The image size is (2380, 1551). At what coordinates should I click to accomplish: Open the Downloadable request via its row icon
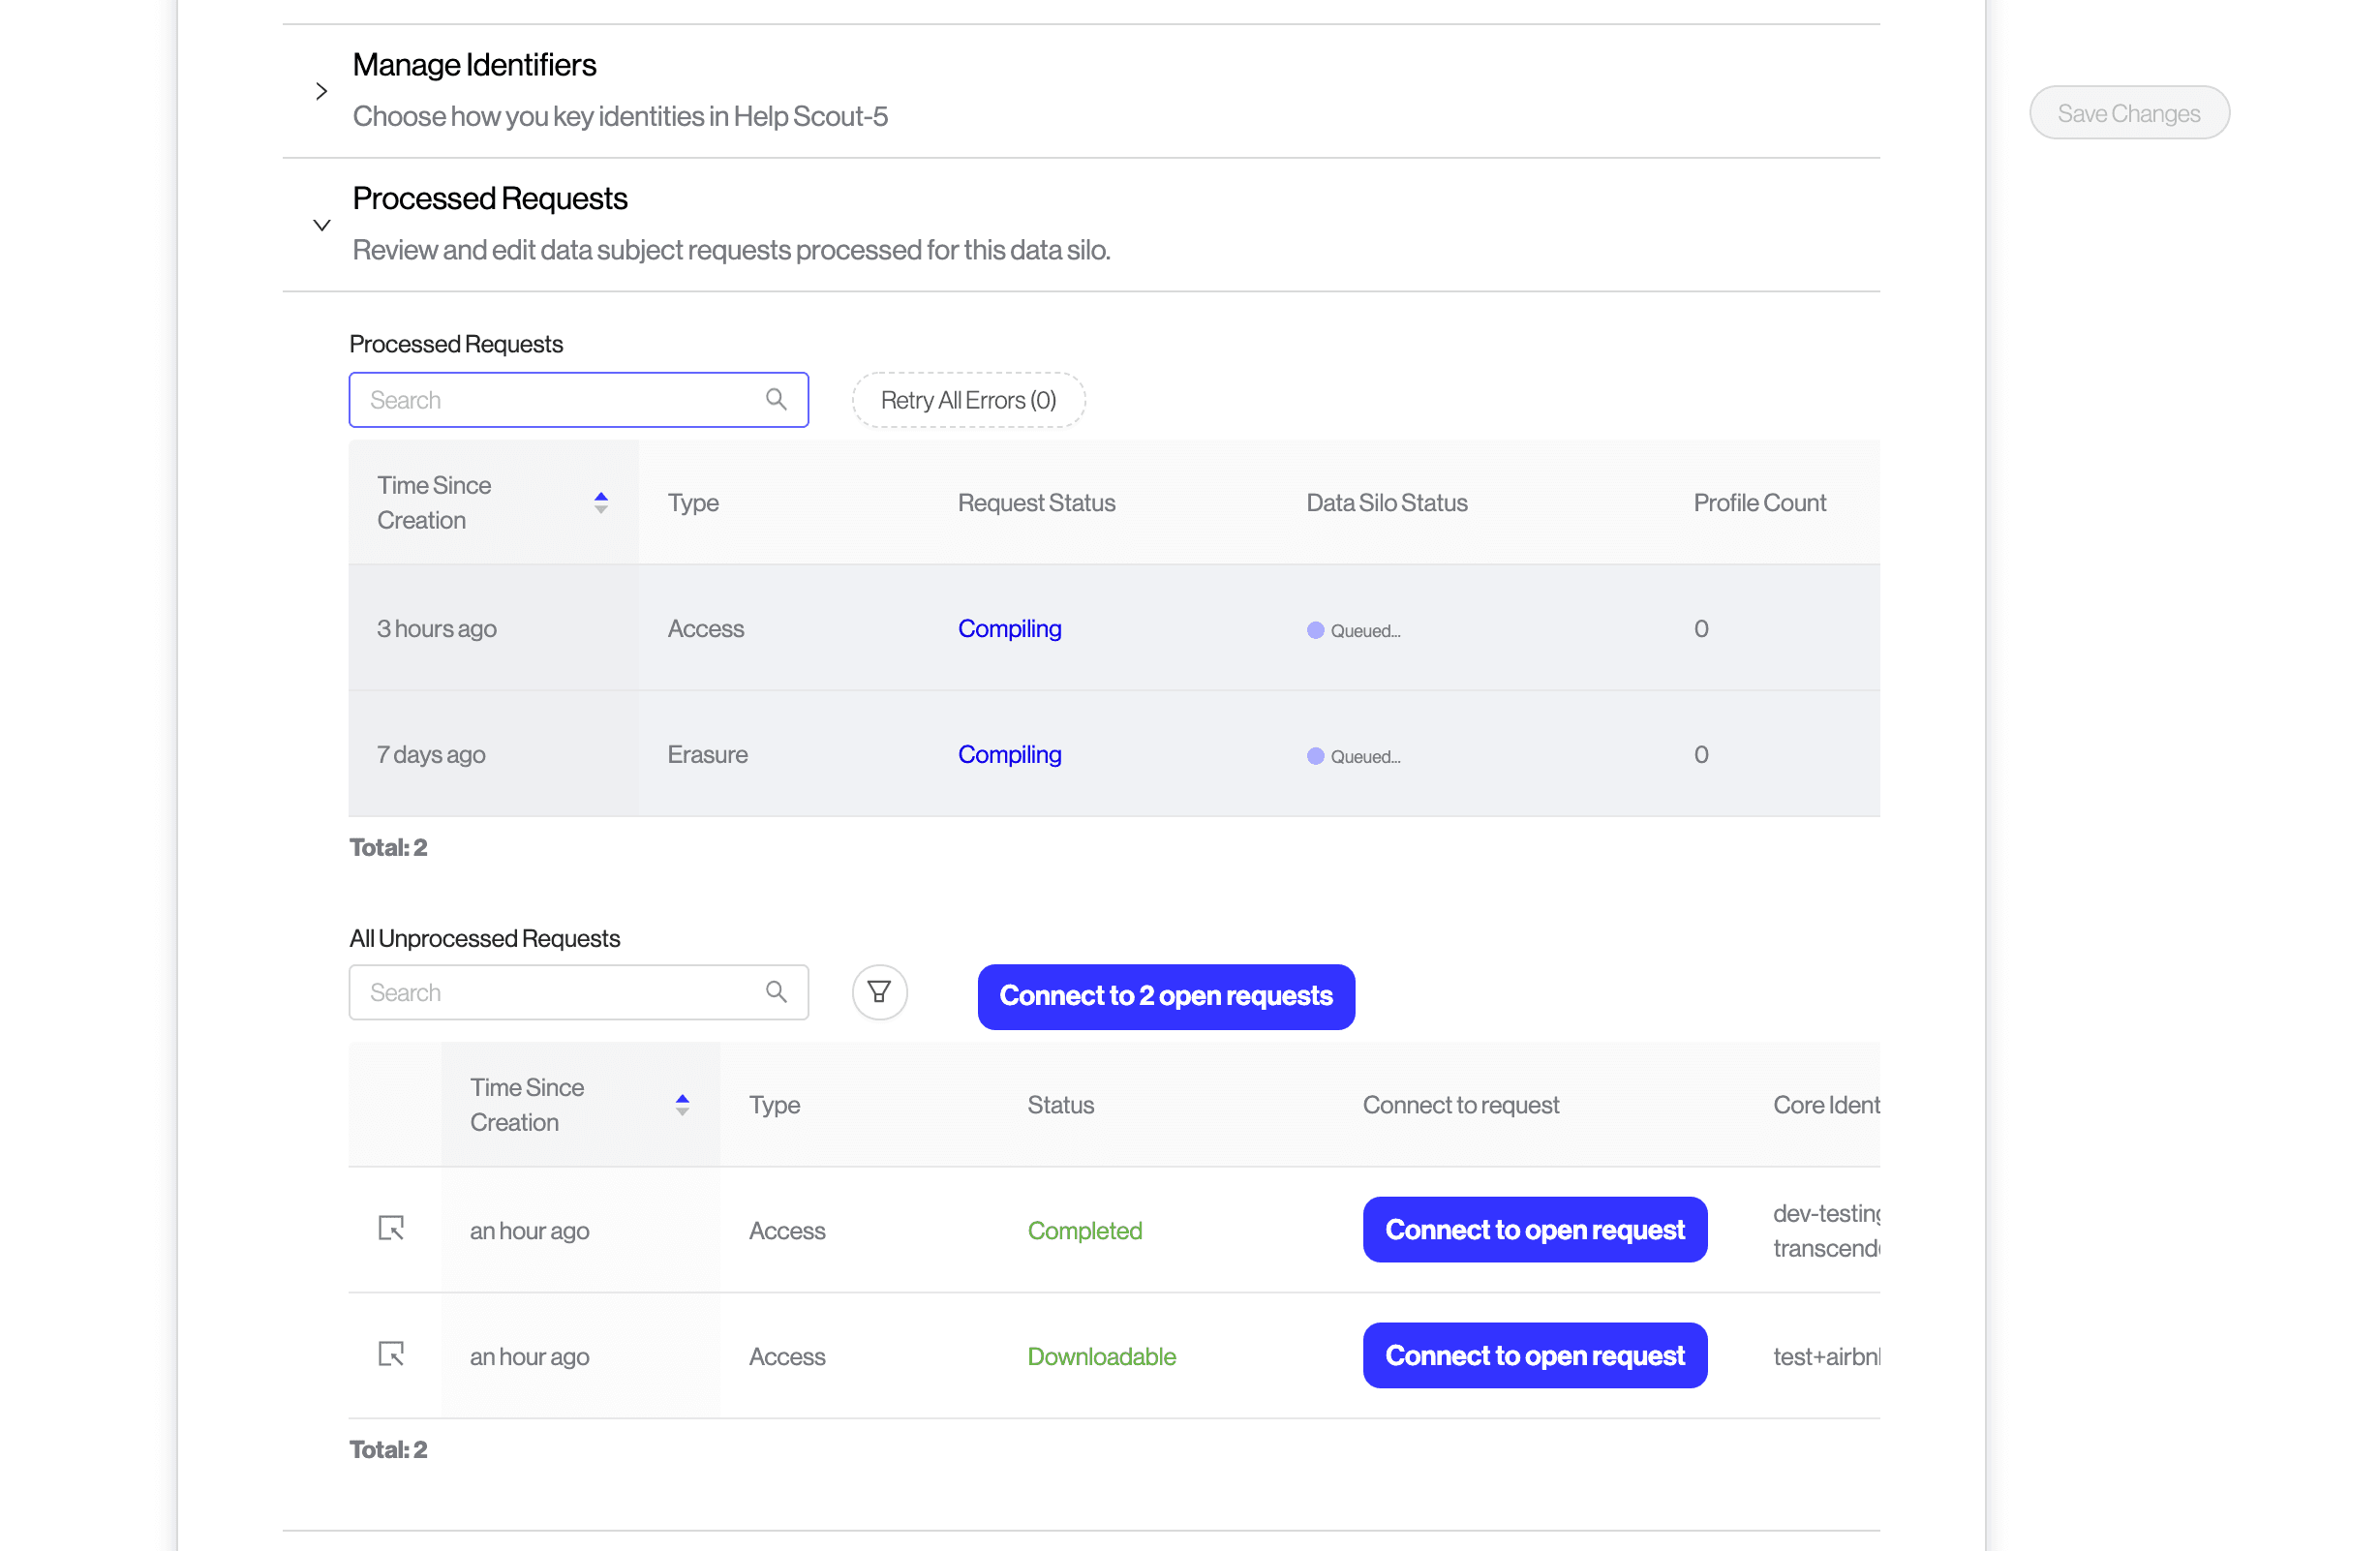[391, 1354]
